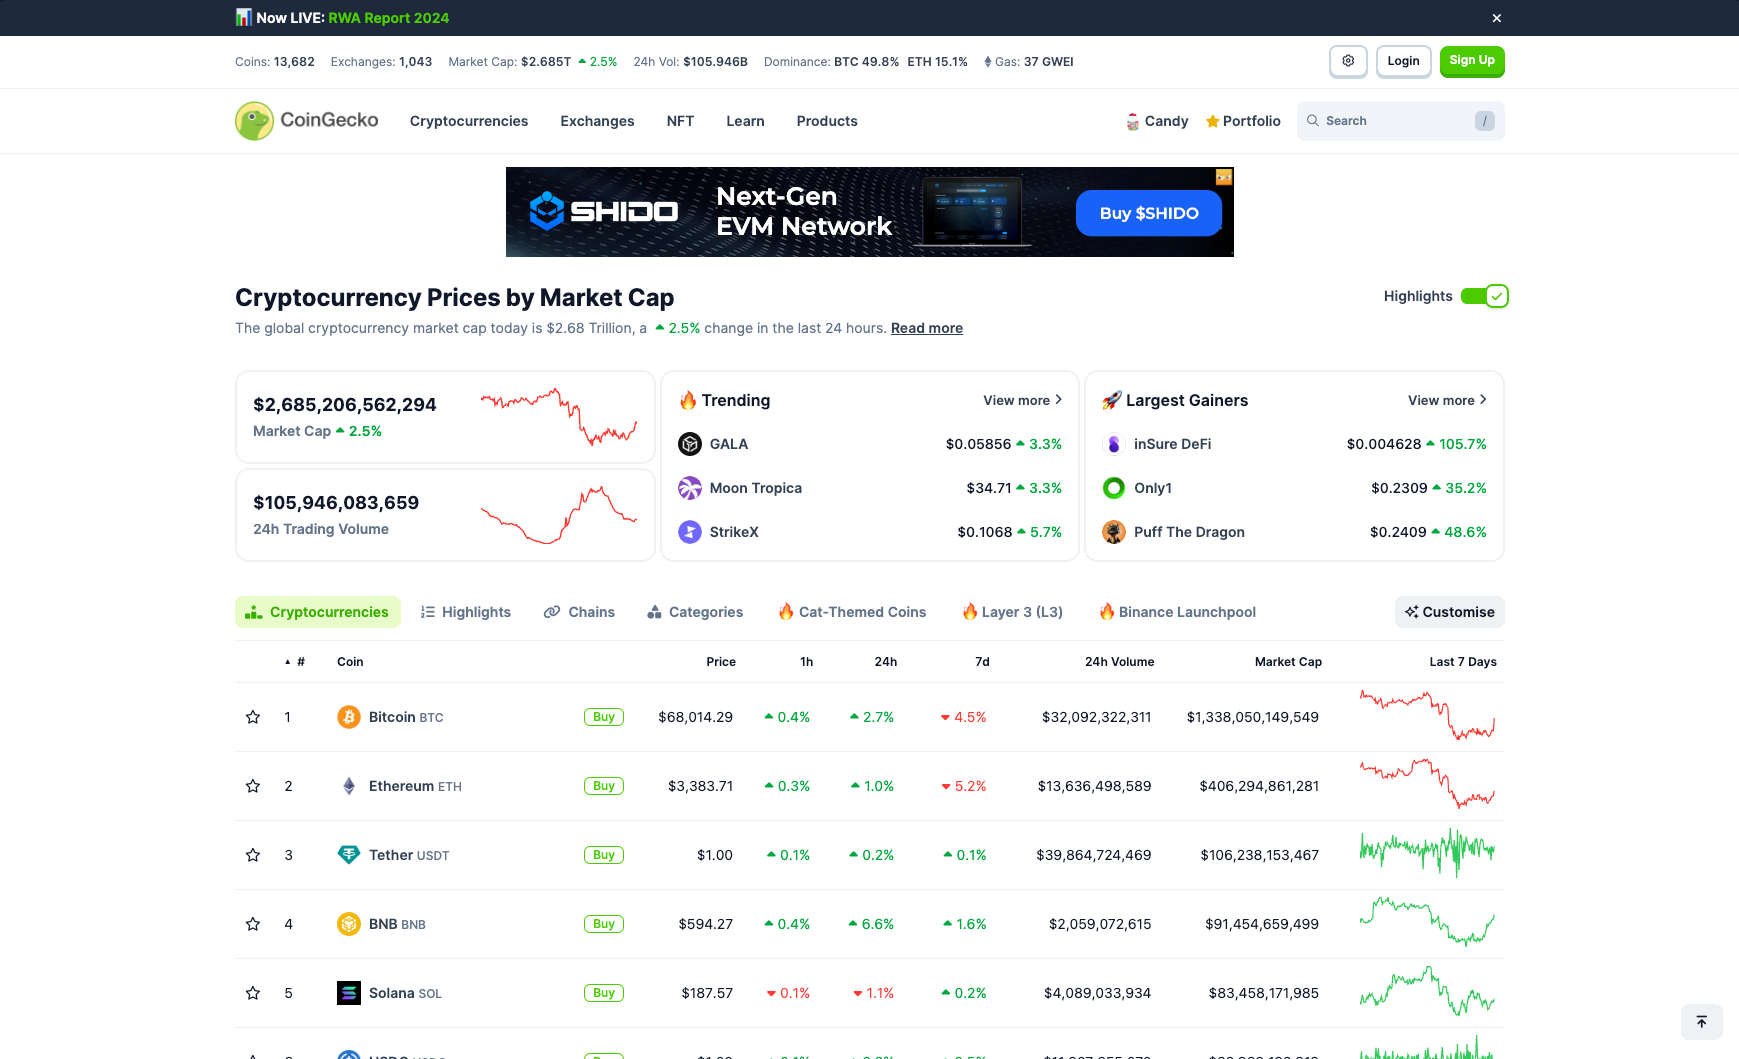Click the scroll-to-top arrow button
This screenshot has width=1739, height=1059.
coord(1702,1022)
